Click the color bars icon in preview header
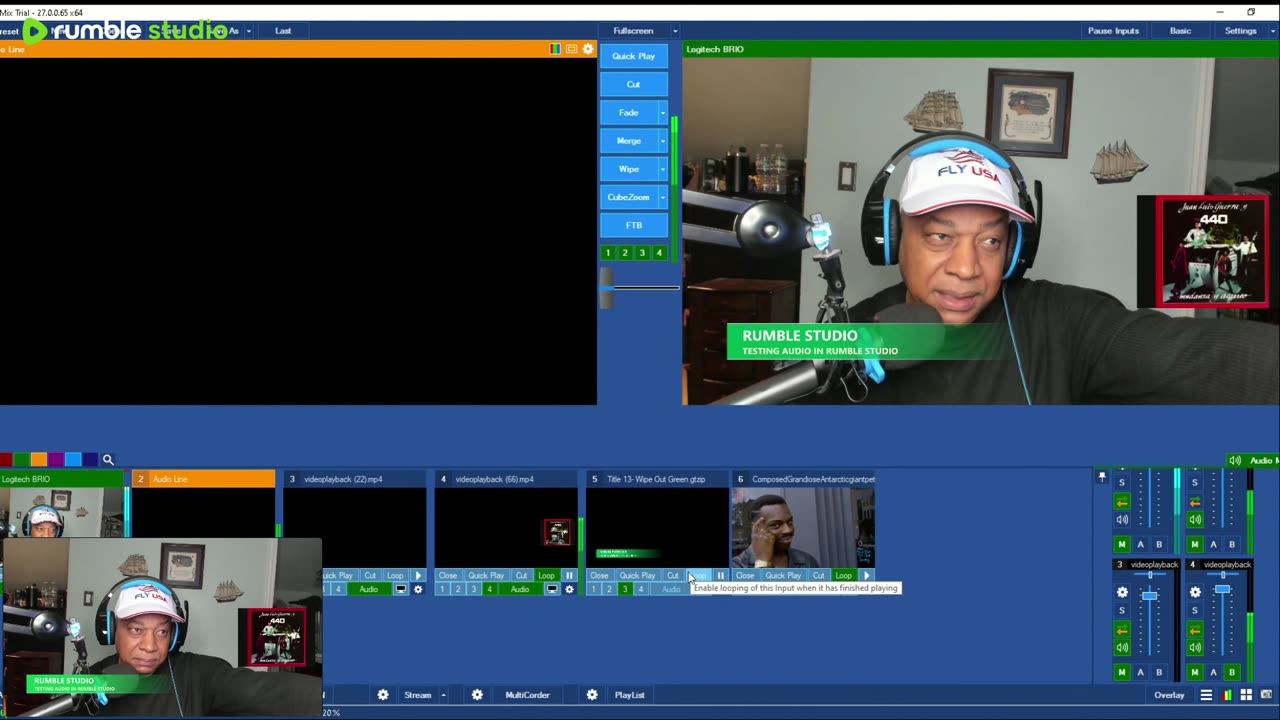This screenshot has width=1280, height=720. click(x=555, y=49)
